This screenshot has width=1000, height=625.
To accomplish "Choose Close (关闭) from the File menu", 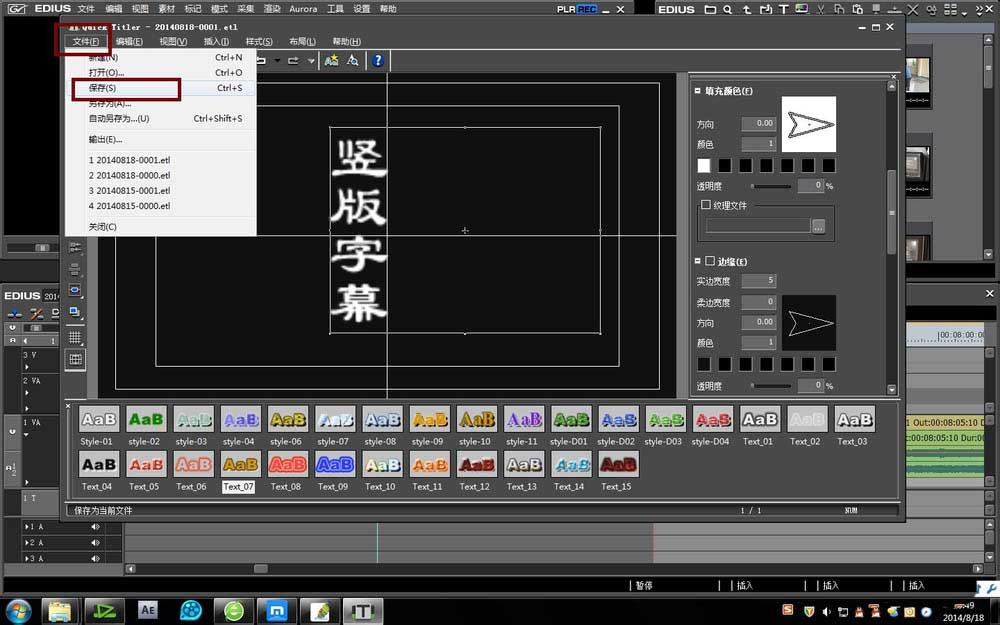I will [x=160, y=227].
